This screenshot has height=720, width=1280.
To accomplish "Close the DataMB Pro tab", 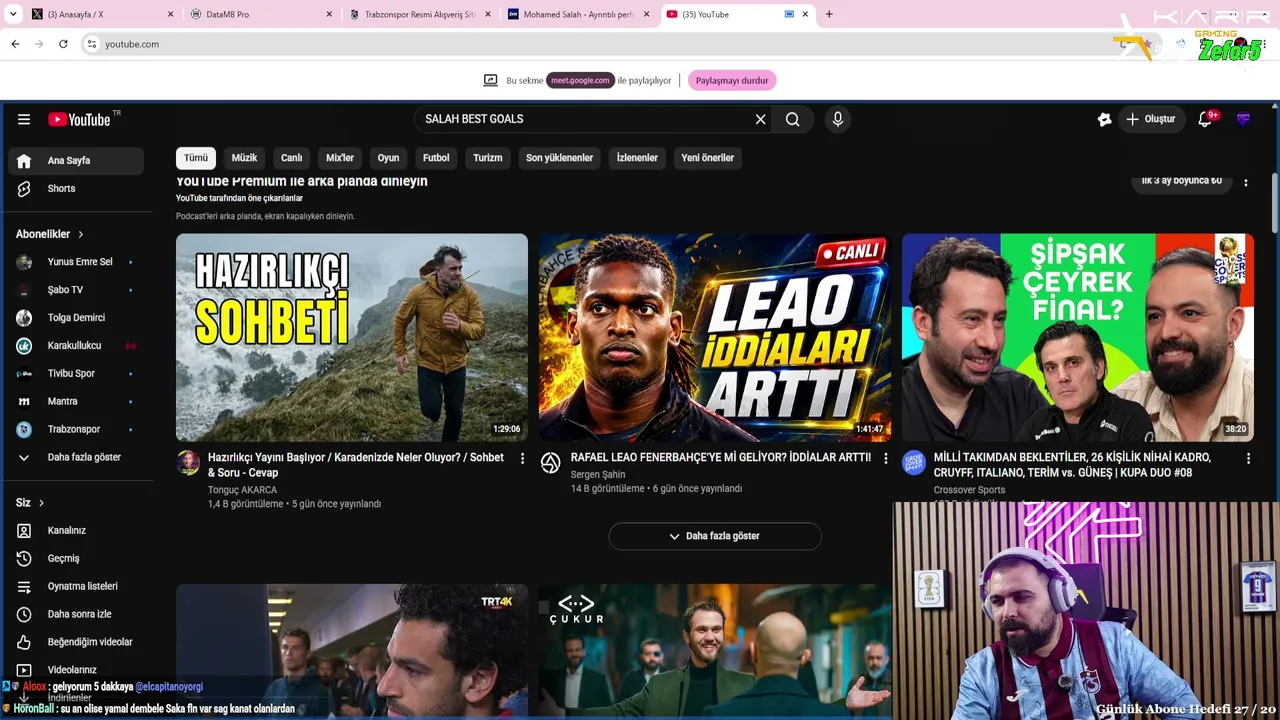I will pyautogui.click(x=330, y=14).
